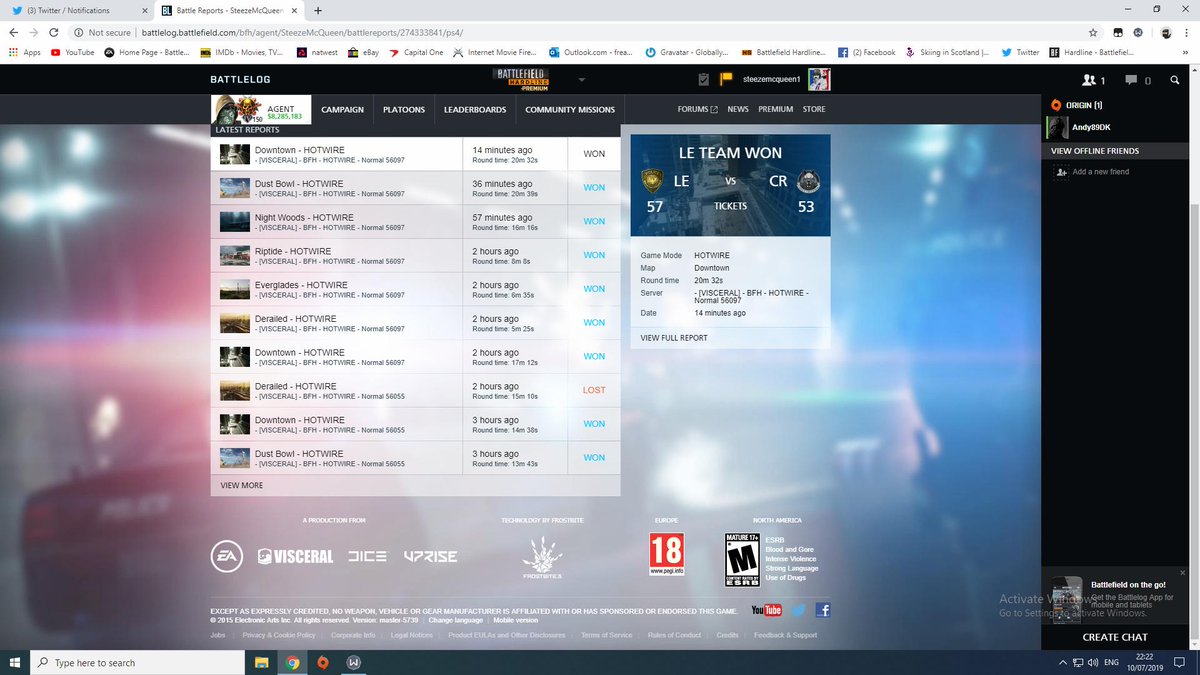
Task: Select the Night Woods HOTWIRE report
Action: tap(415, 222)
